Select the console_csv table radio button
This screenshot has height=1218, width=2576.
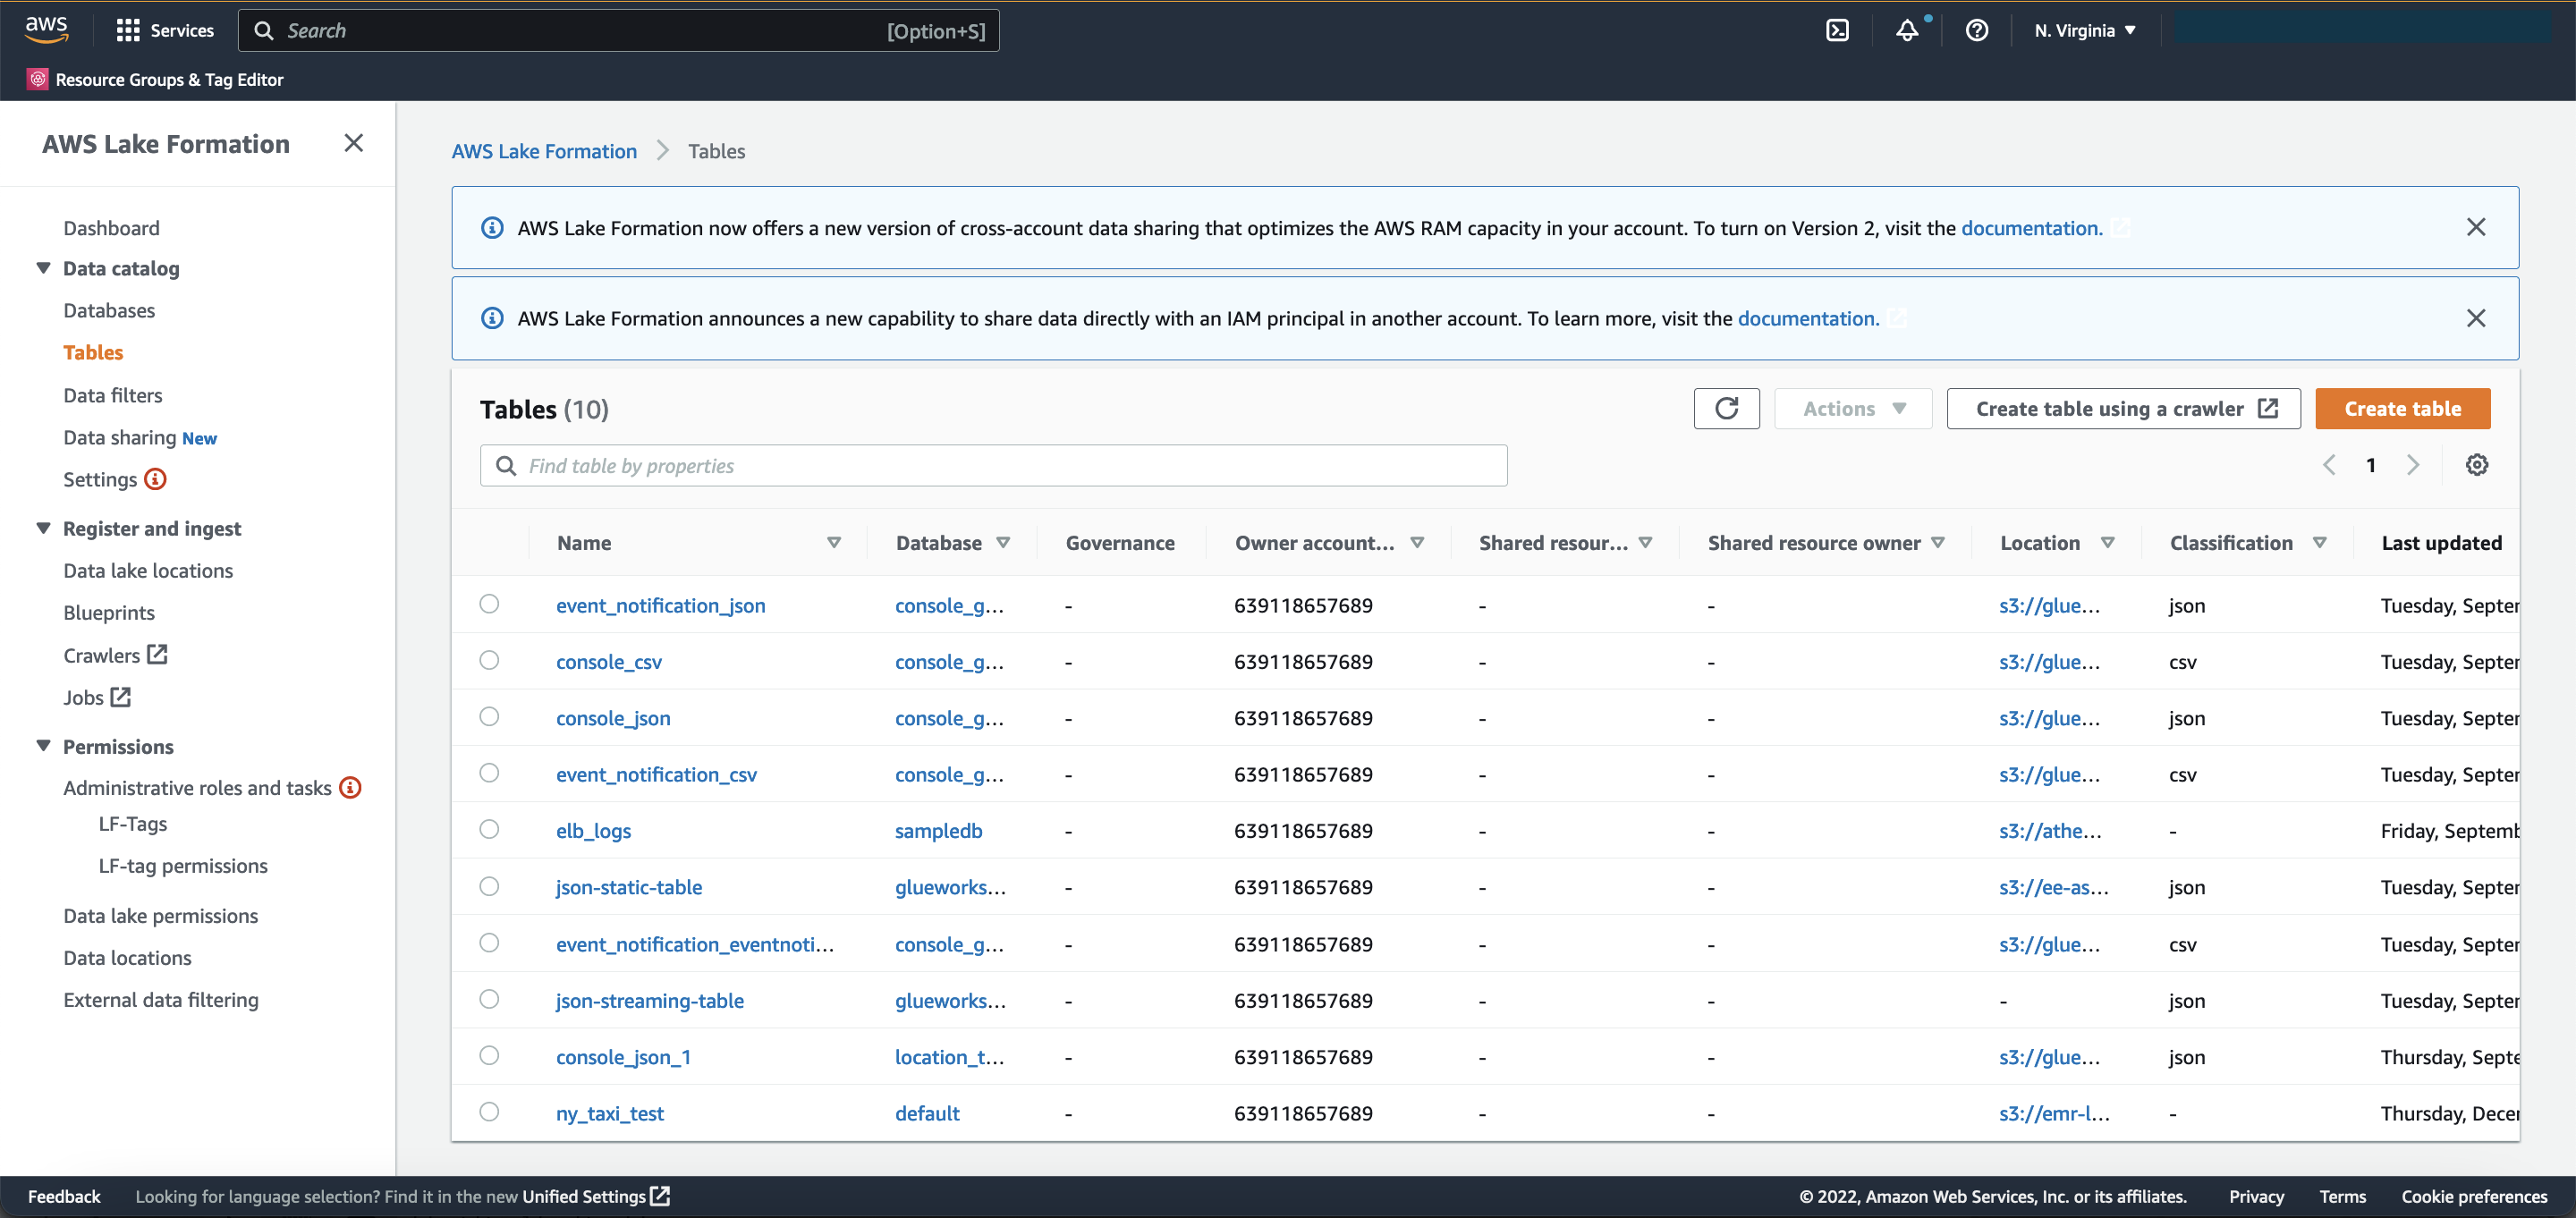[489, 660]
